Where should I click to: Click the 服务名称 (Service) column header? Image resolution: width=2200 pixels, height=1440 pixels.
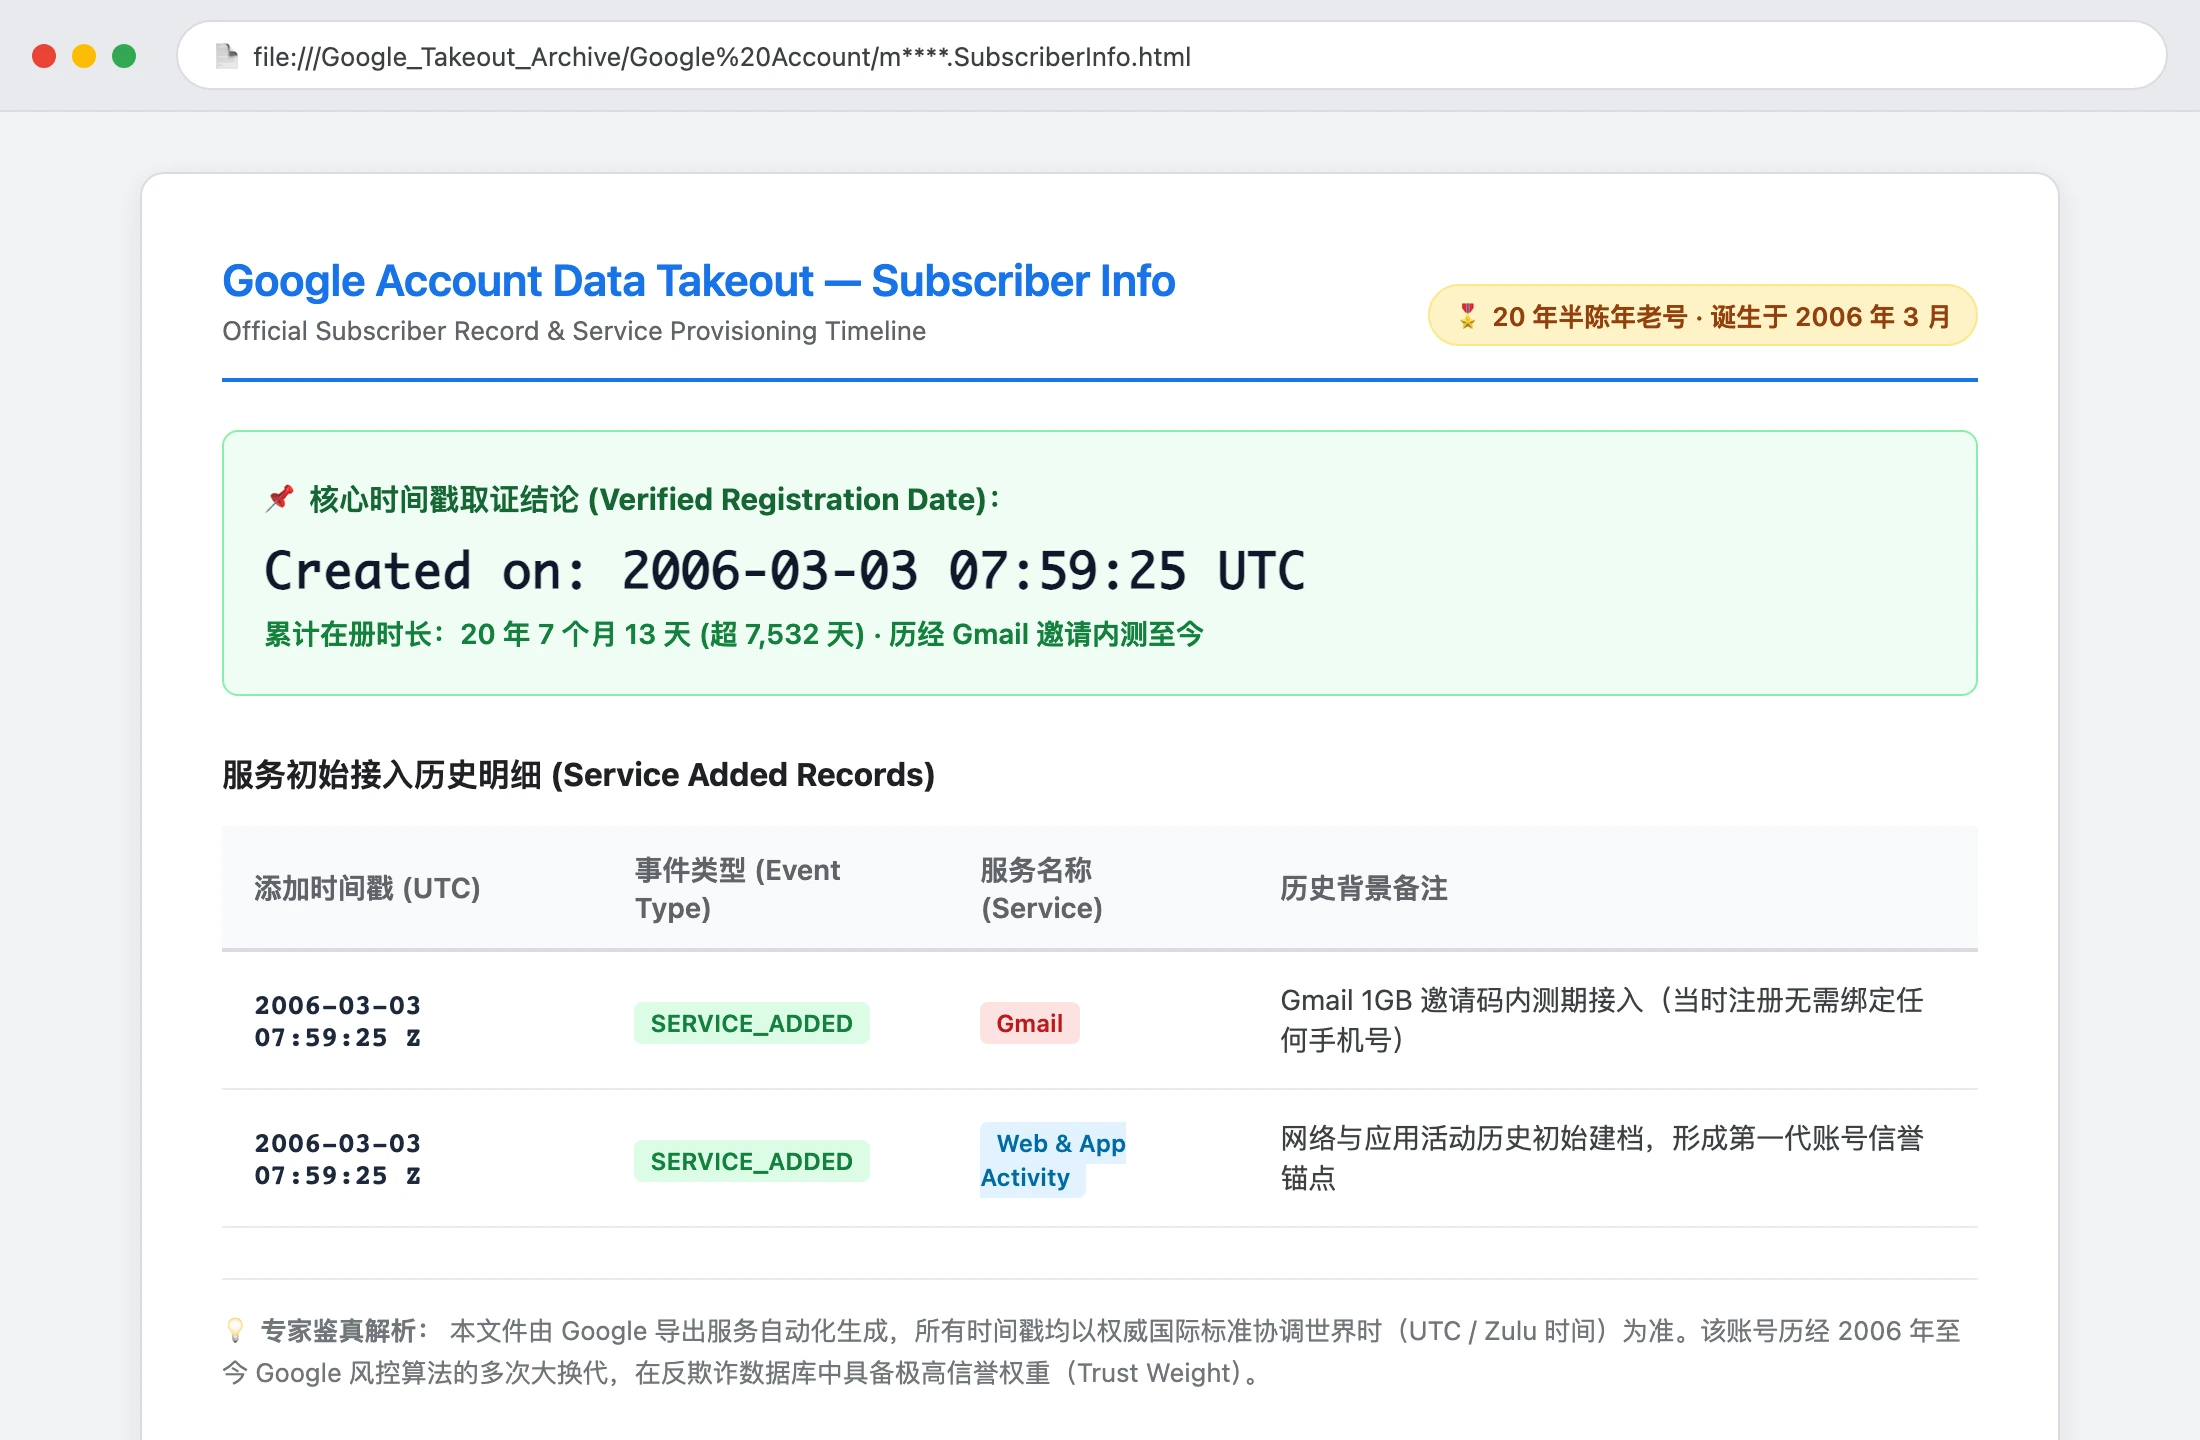tap(1041, 888)
